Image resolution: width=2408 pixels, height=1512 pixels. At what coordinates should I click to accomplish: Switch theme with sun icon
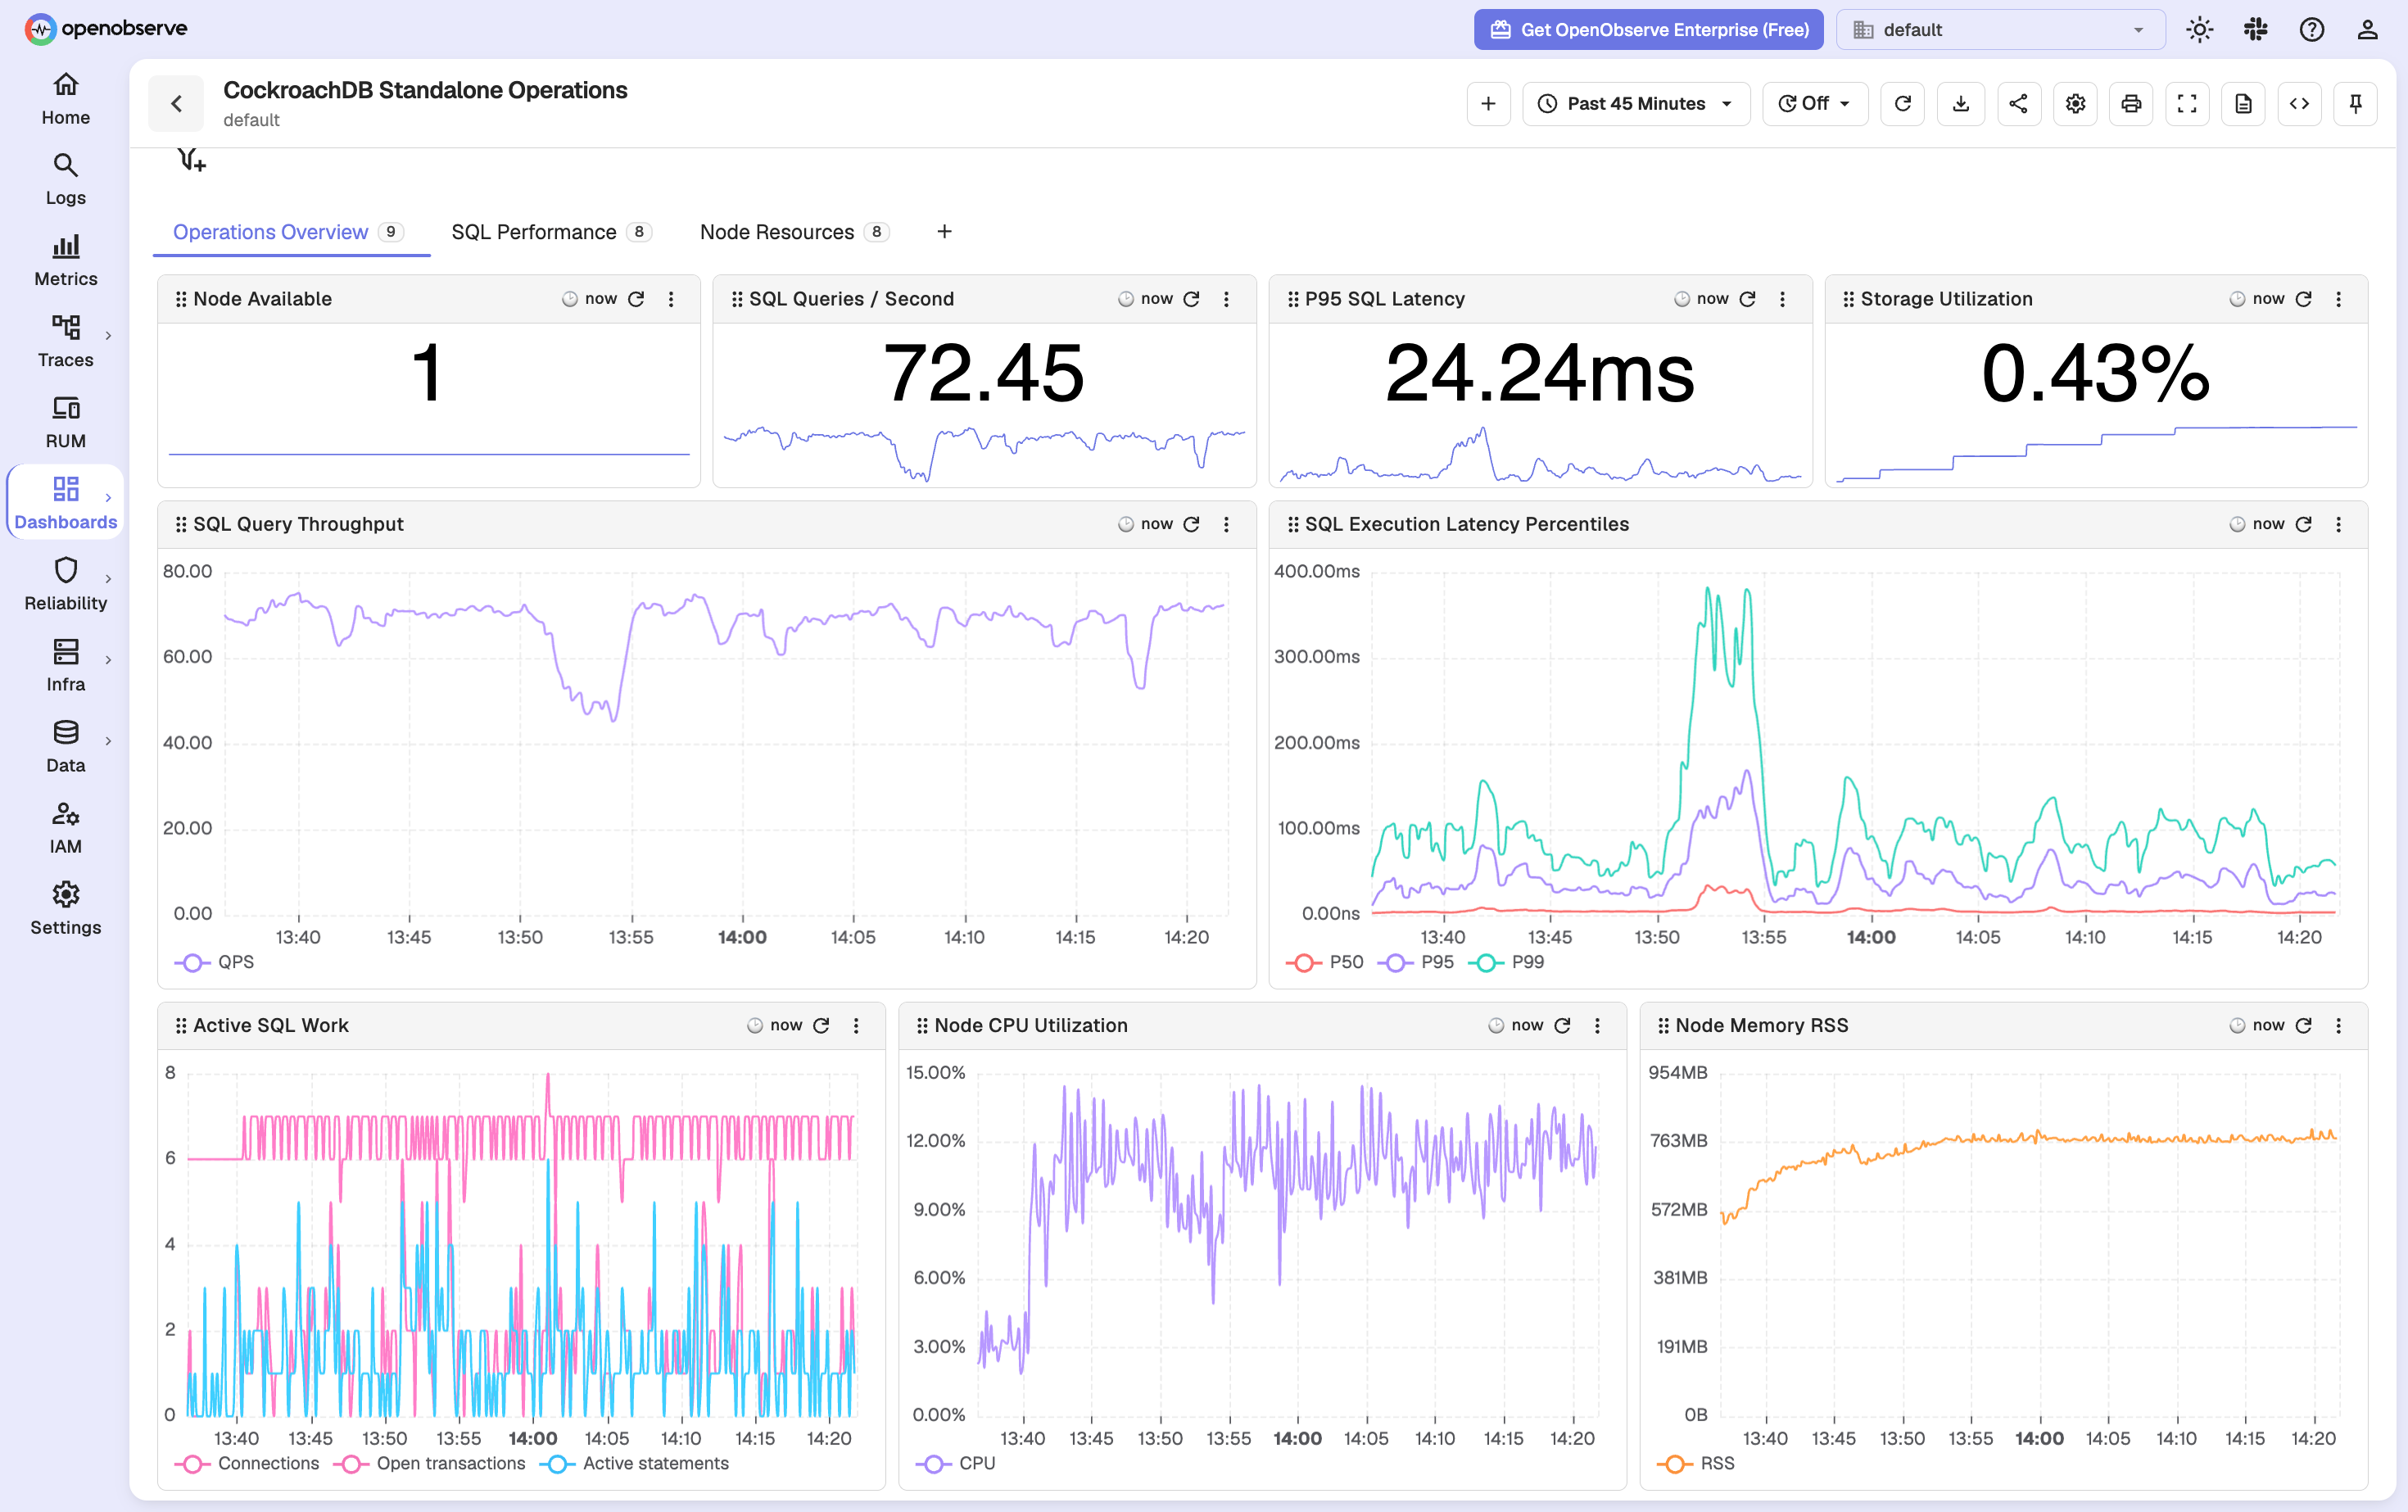pos(2199,30)
